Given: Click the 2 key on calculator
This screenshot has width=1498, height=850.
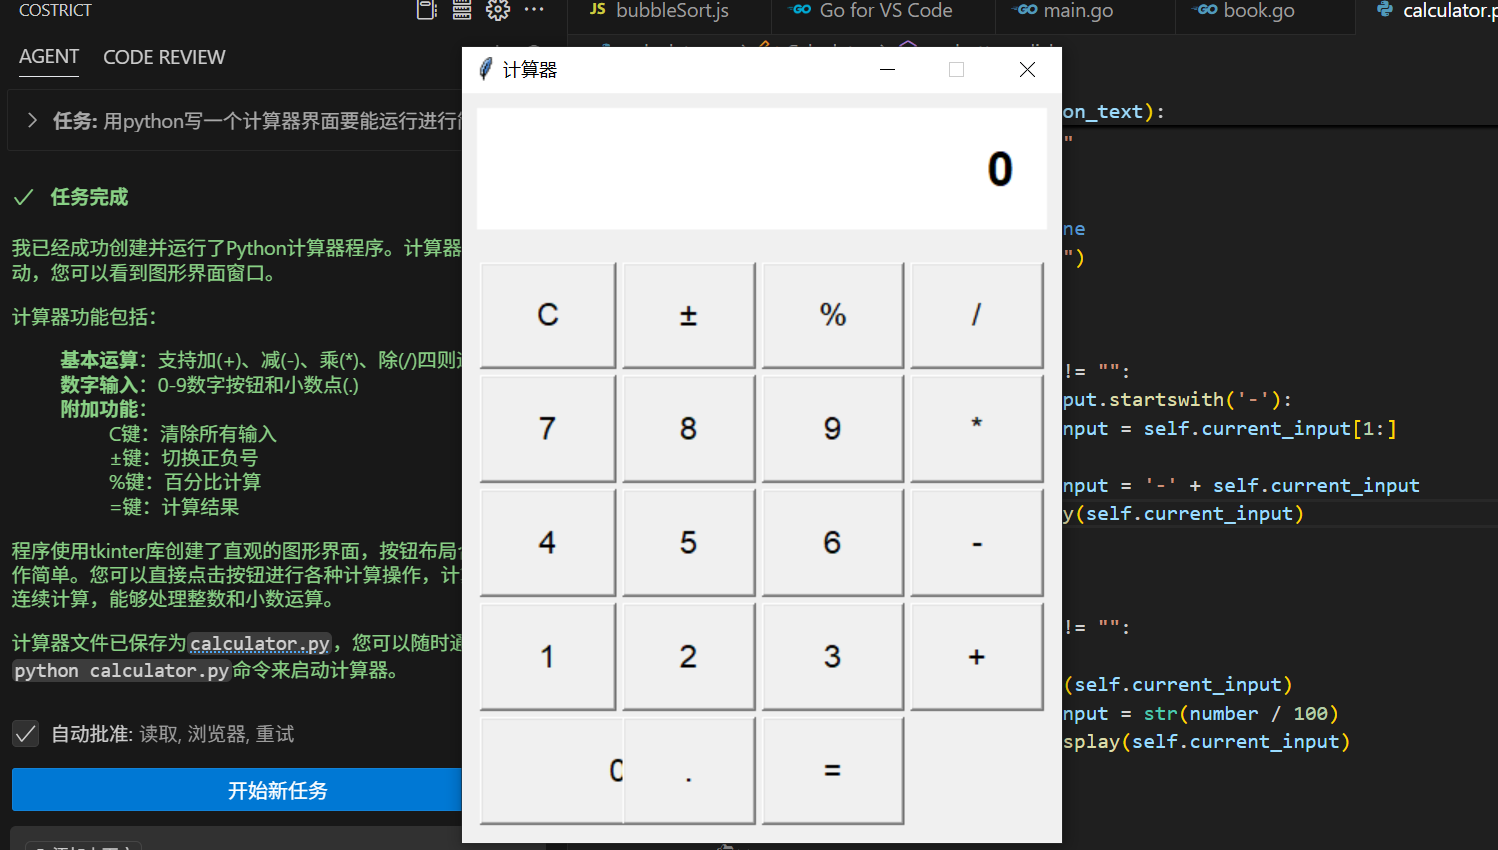Looking at the screenshot, I should pos(688,657).
